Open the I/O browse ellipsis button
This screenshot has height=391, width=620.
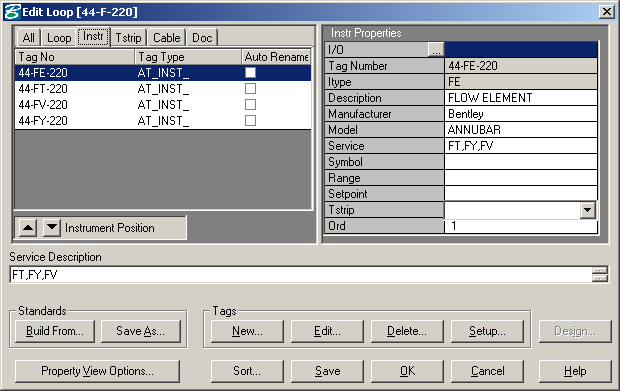[x=436, y=50]
